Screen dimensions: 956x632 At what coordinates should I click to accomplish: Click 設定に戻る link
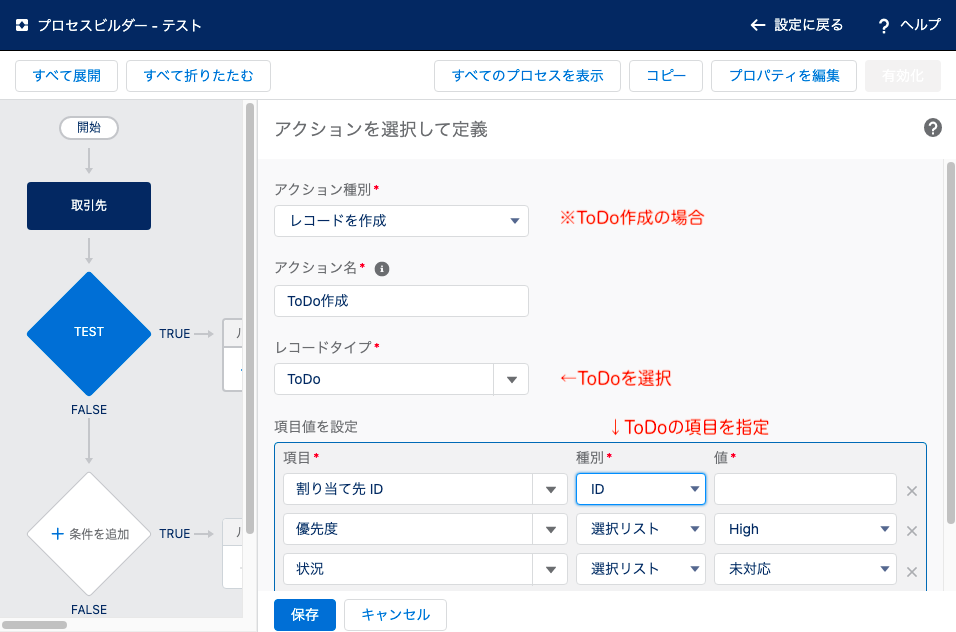(x=796, y=25)
